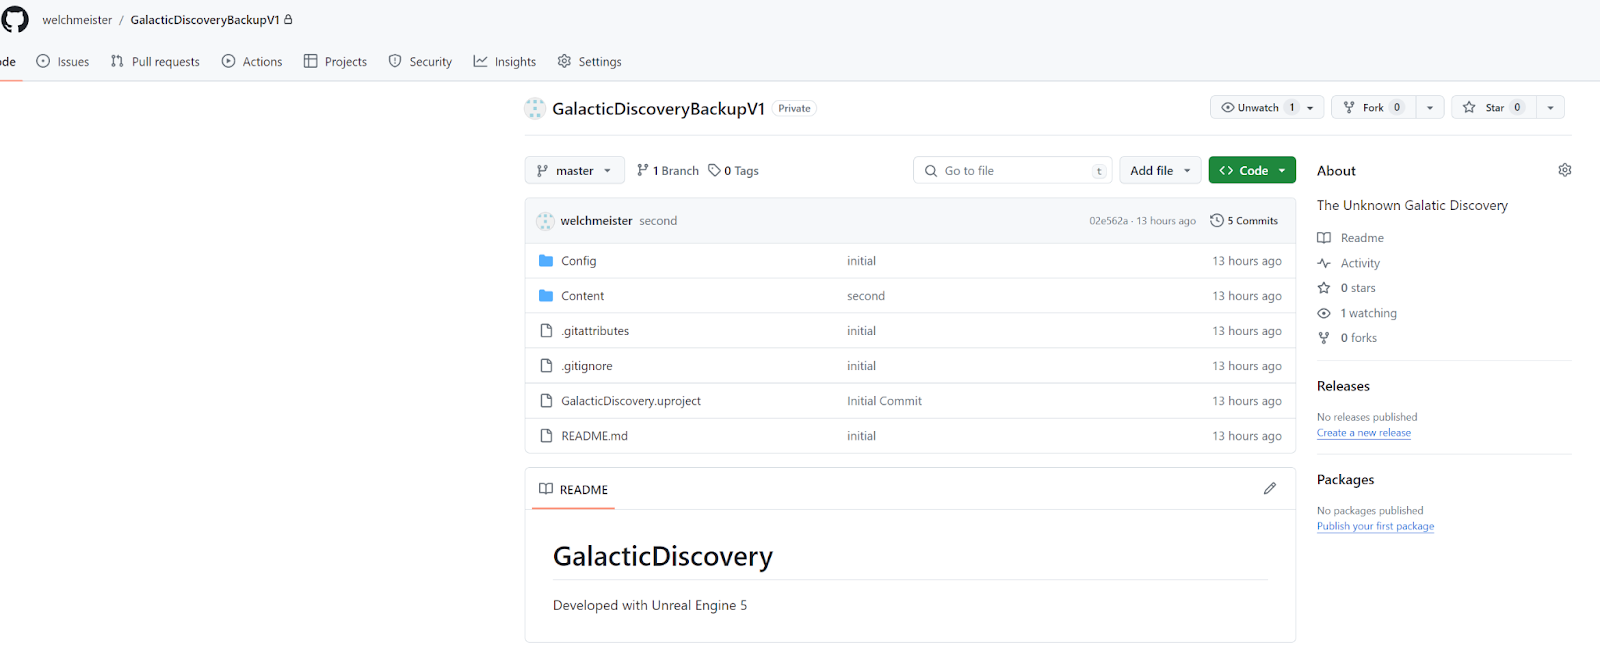Focus the Go to file search field
Viewport: 1600px width, 670px height.
click(1012, 170)
